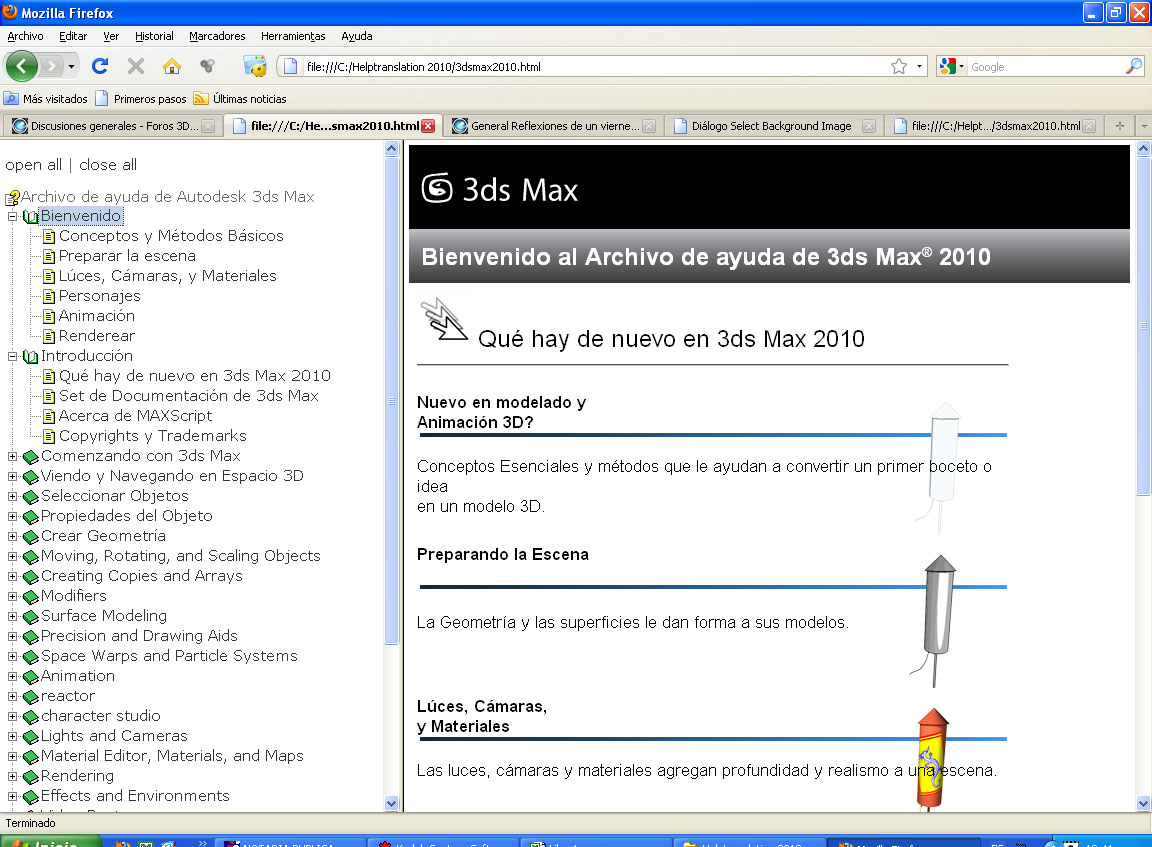Expand the Modifiers node
The width and height of the screenshot is (1152, 847).
pos(12,596)
